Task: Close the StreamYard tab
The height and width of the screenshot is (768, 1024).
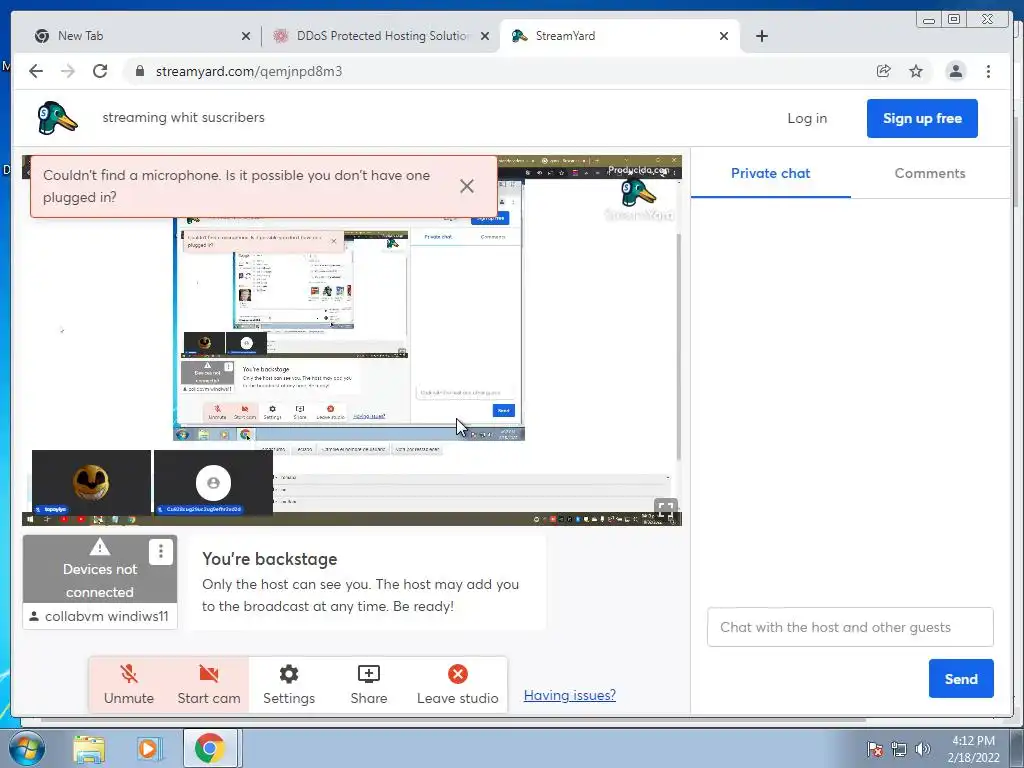Action: coord(724,37)
